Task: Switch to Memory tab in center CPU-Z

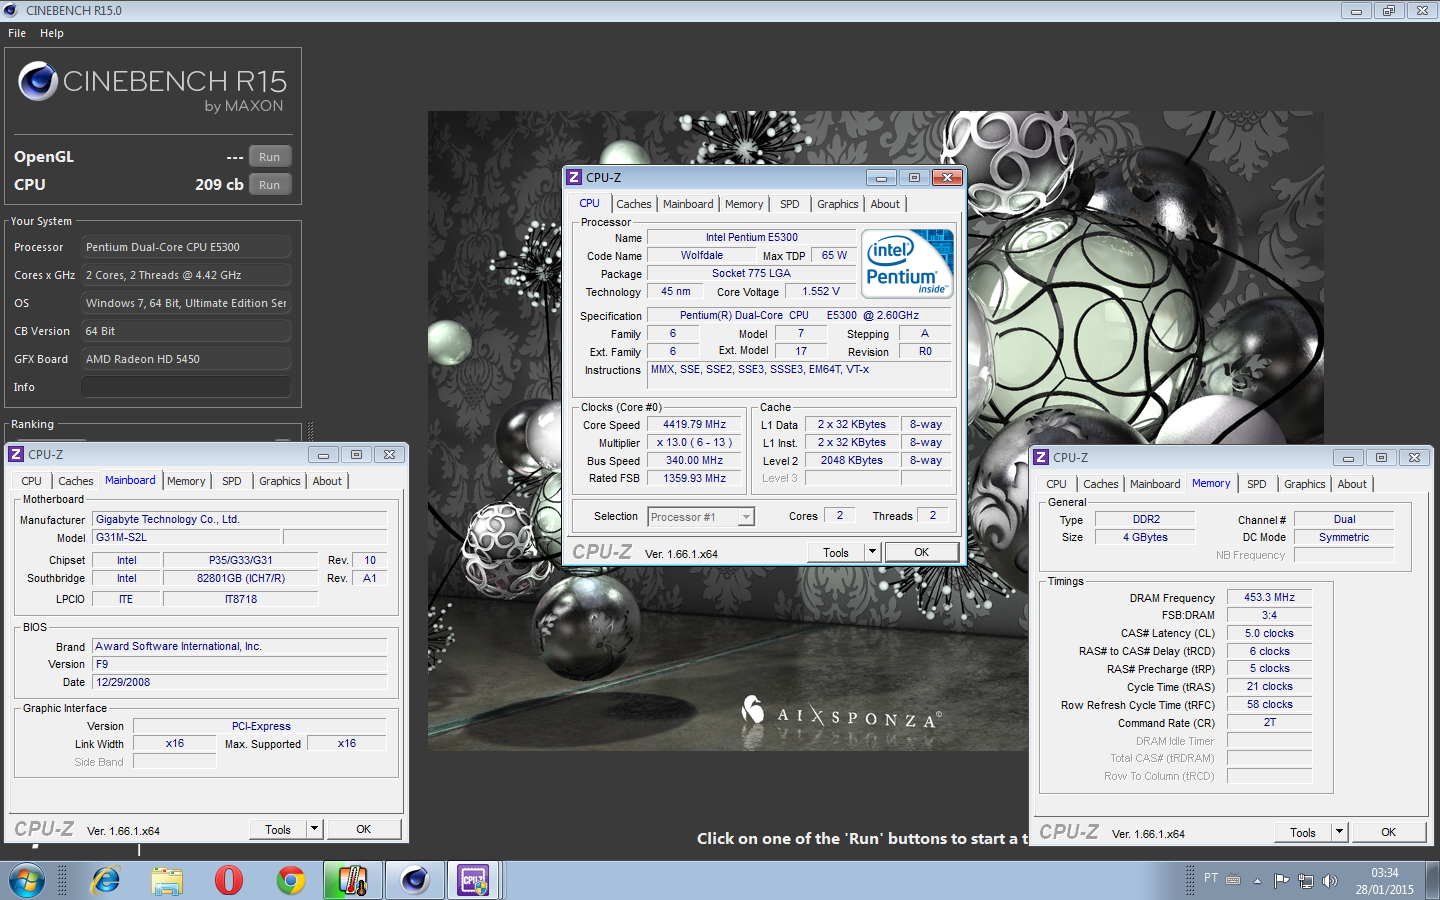Action: pyautogui.click(x=744, y=204)
